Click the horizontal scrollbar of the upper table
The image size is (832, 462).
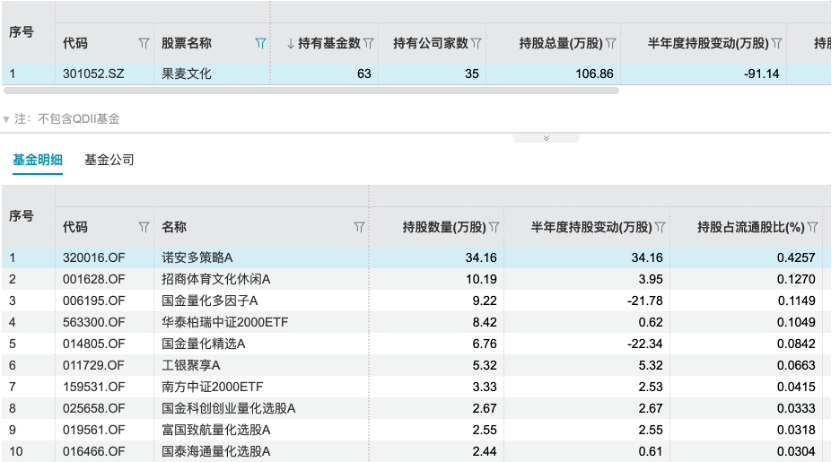point(311,91)
